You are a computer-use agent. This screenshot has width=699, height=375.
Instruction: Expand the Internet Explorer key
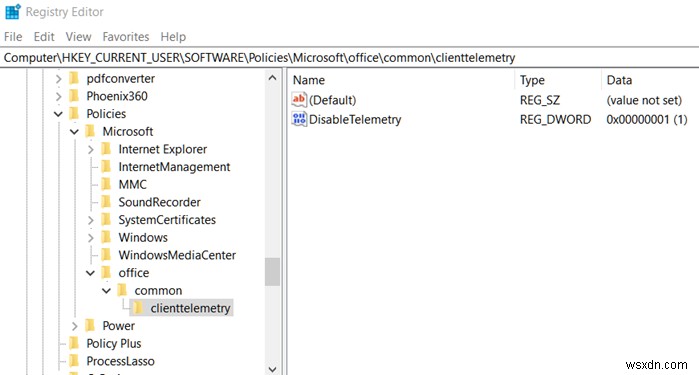[x=90, y=149]
